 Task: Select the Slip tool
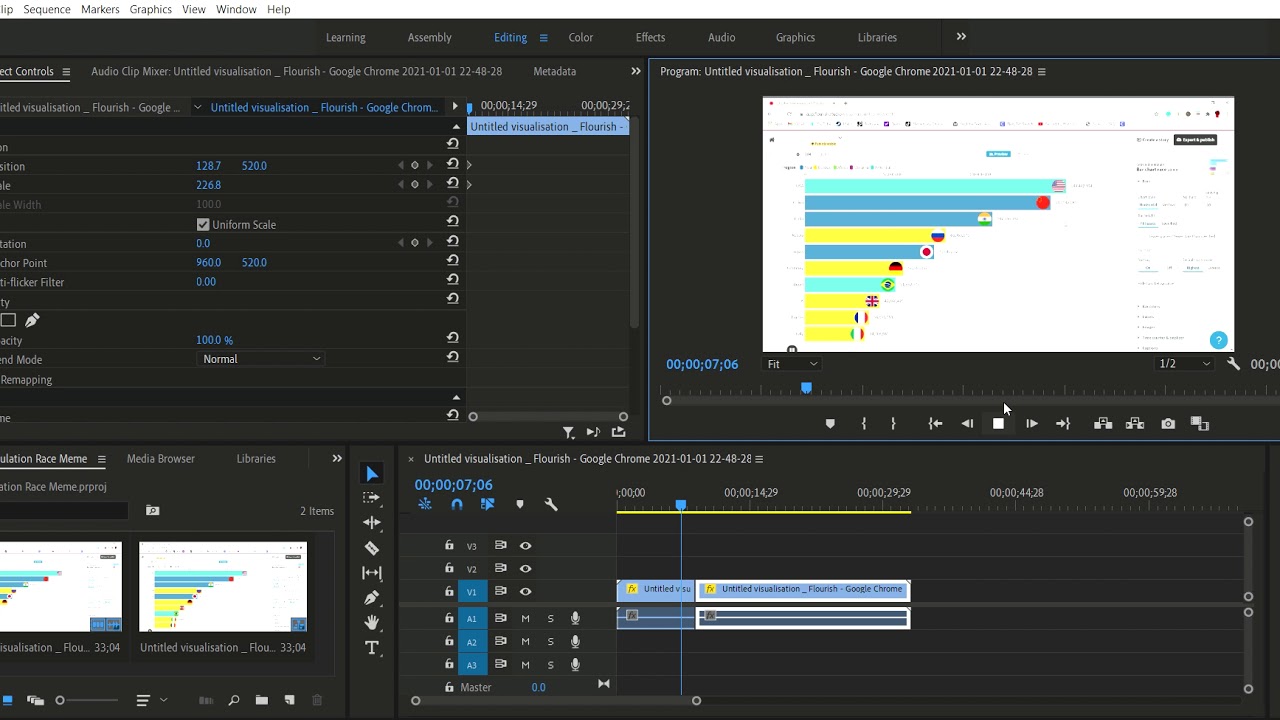point(372,572)
